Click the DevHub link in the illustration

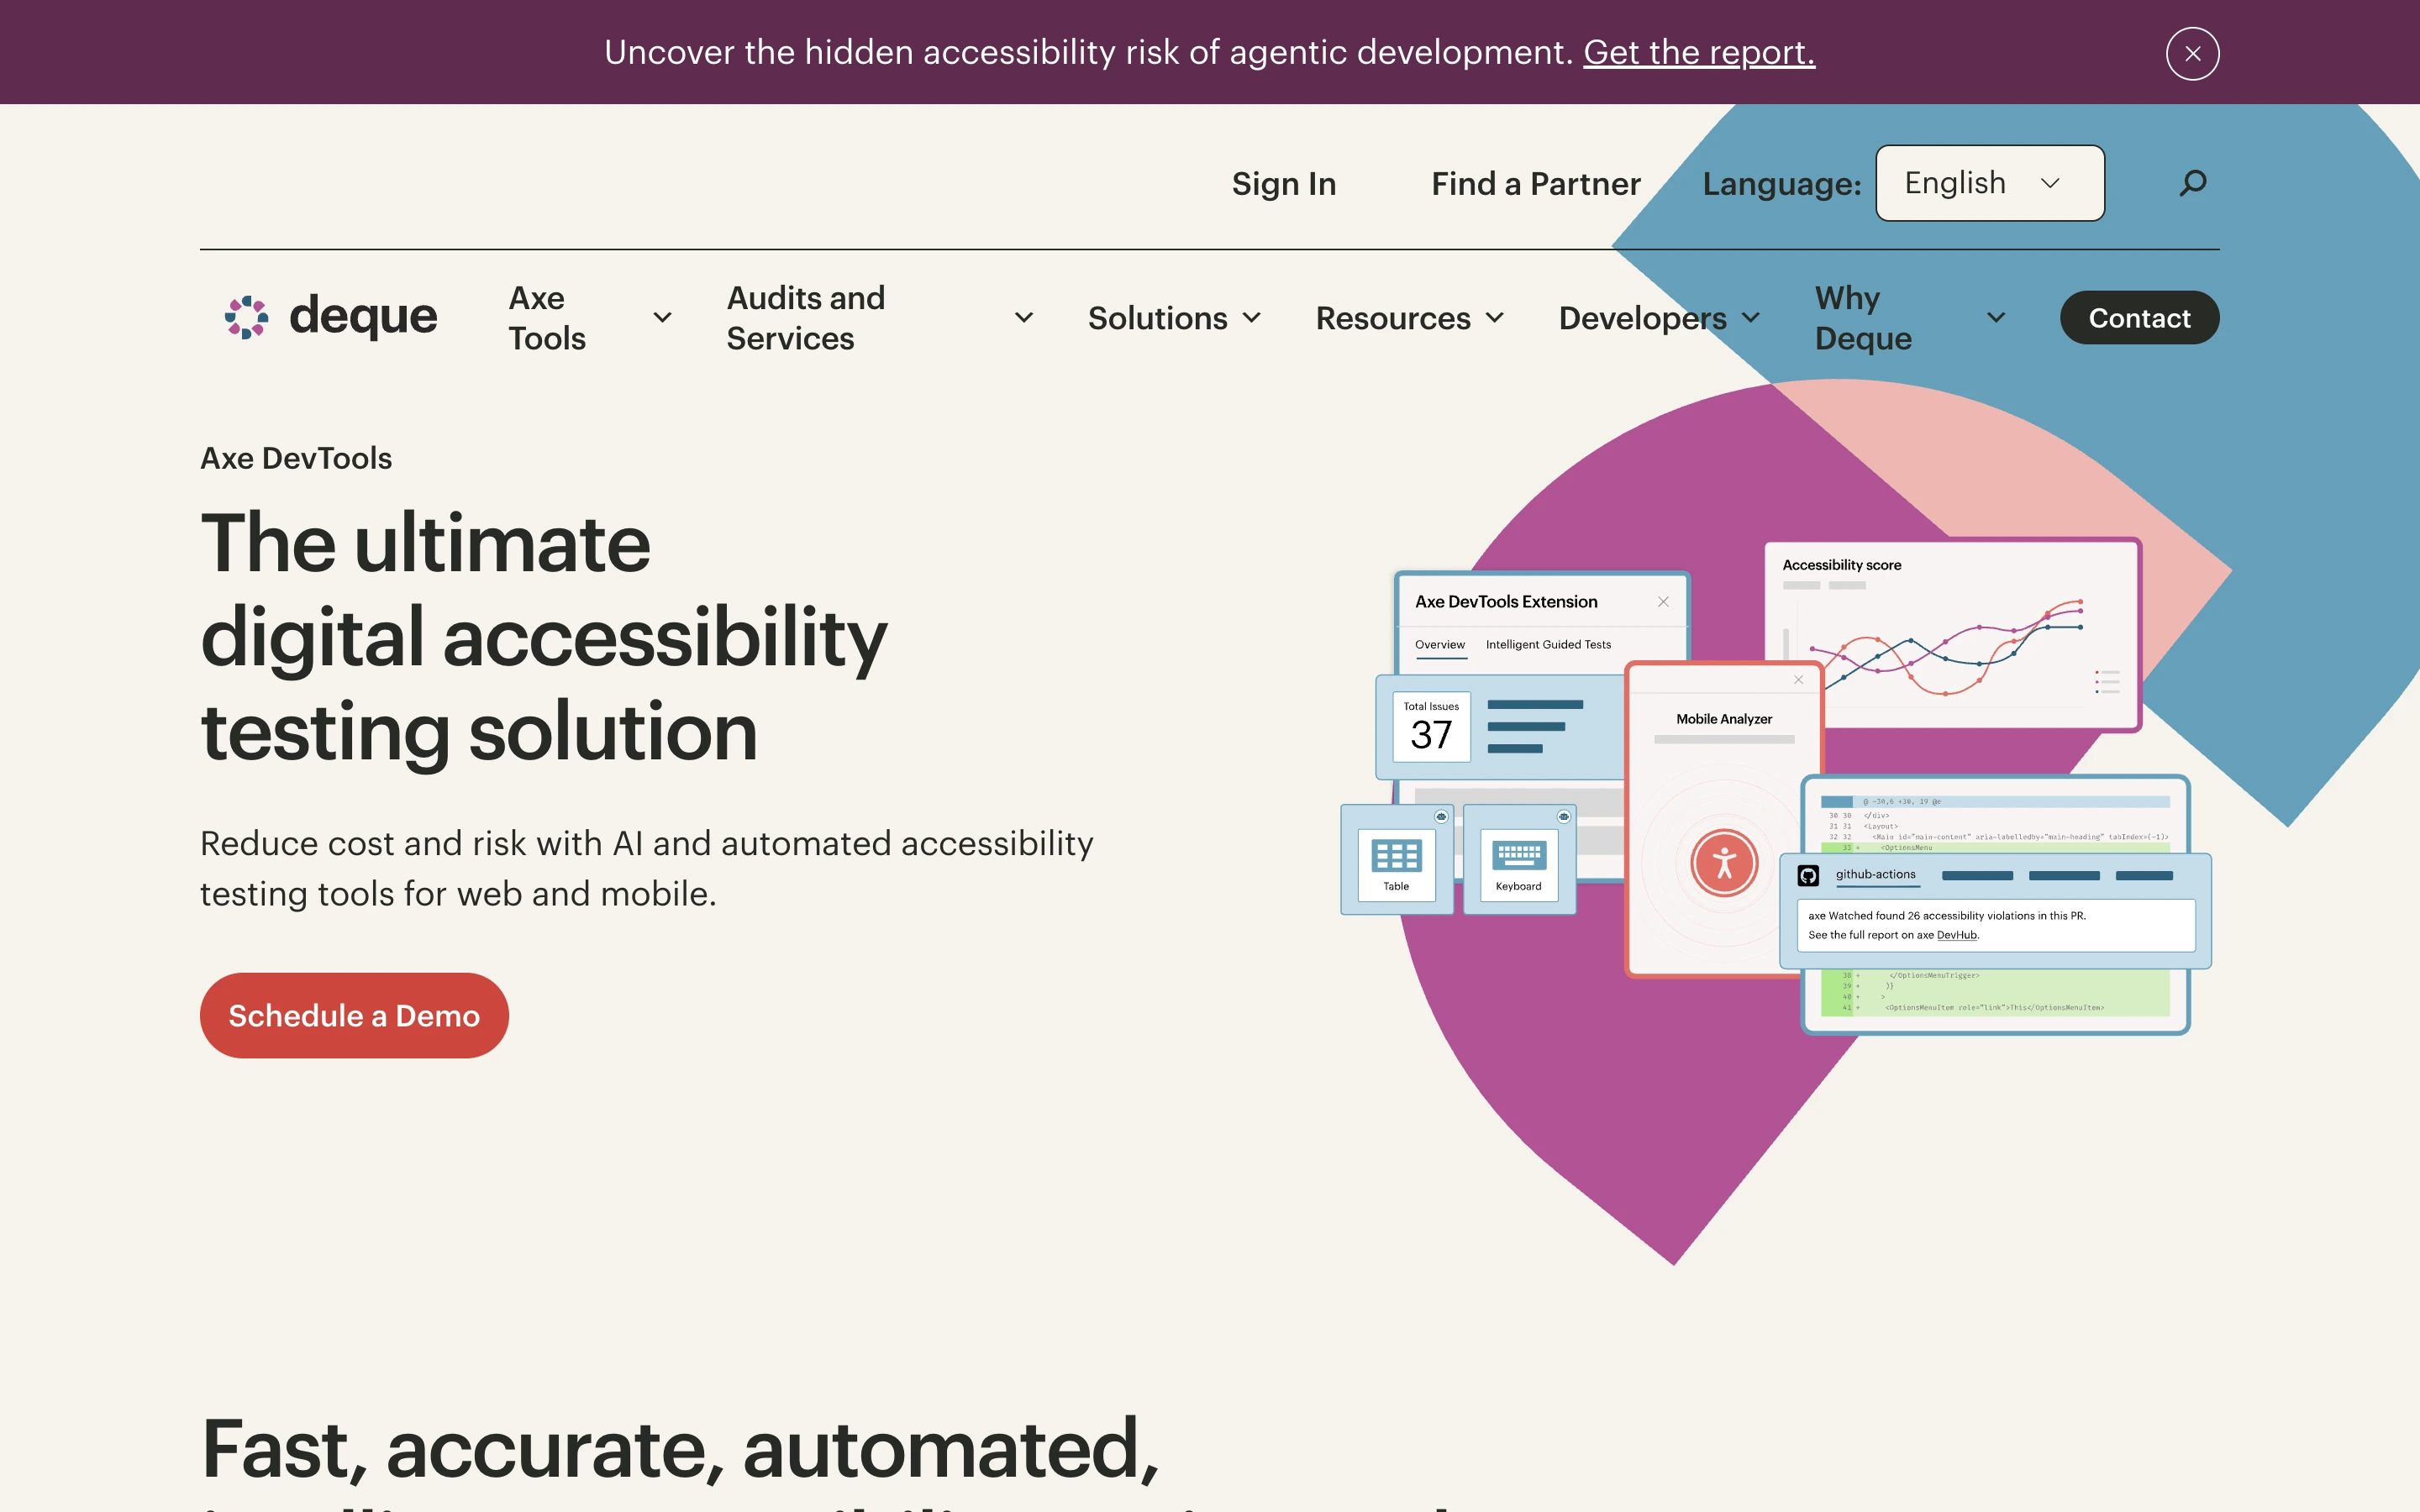point(1956,935)
